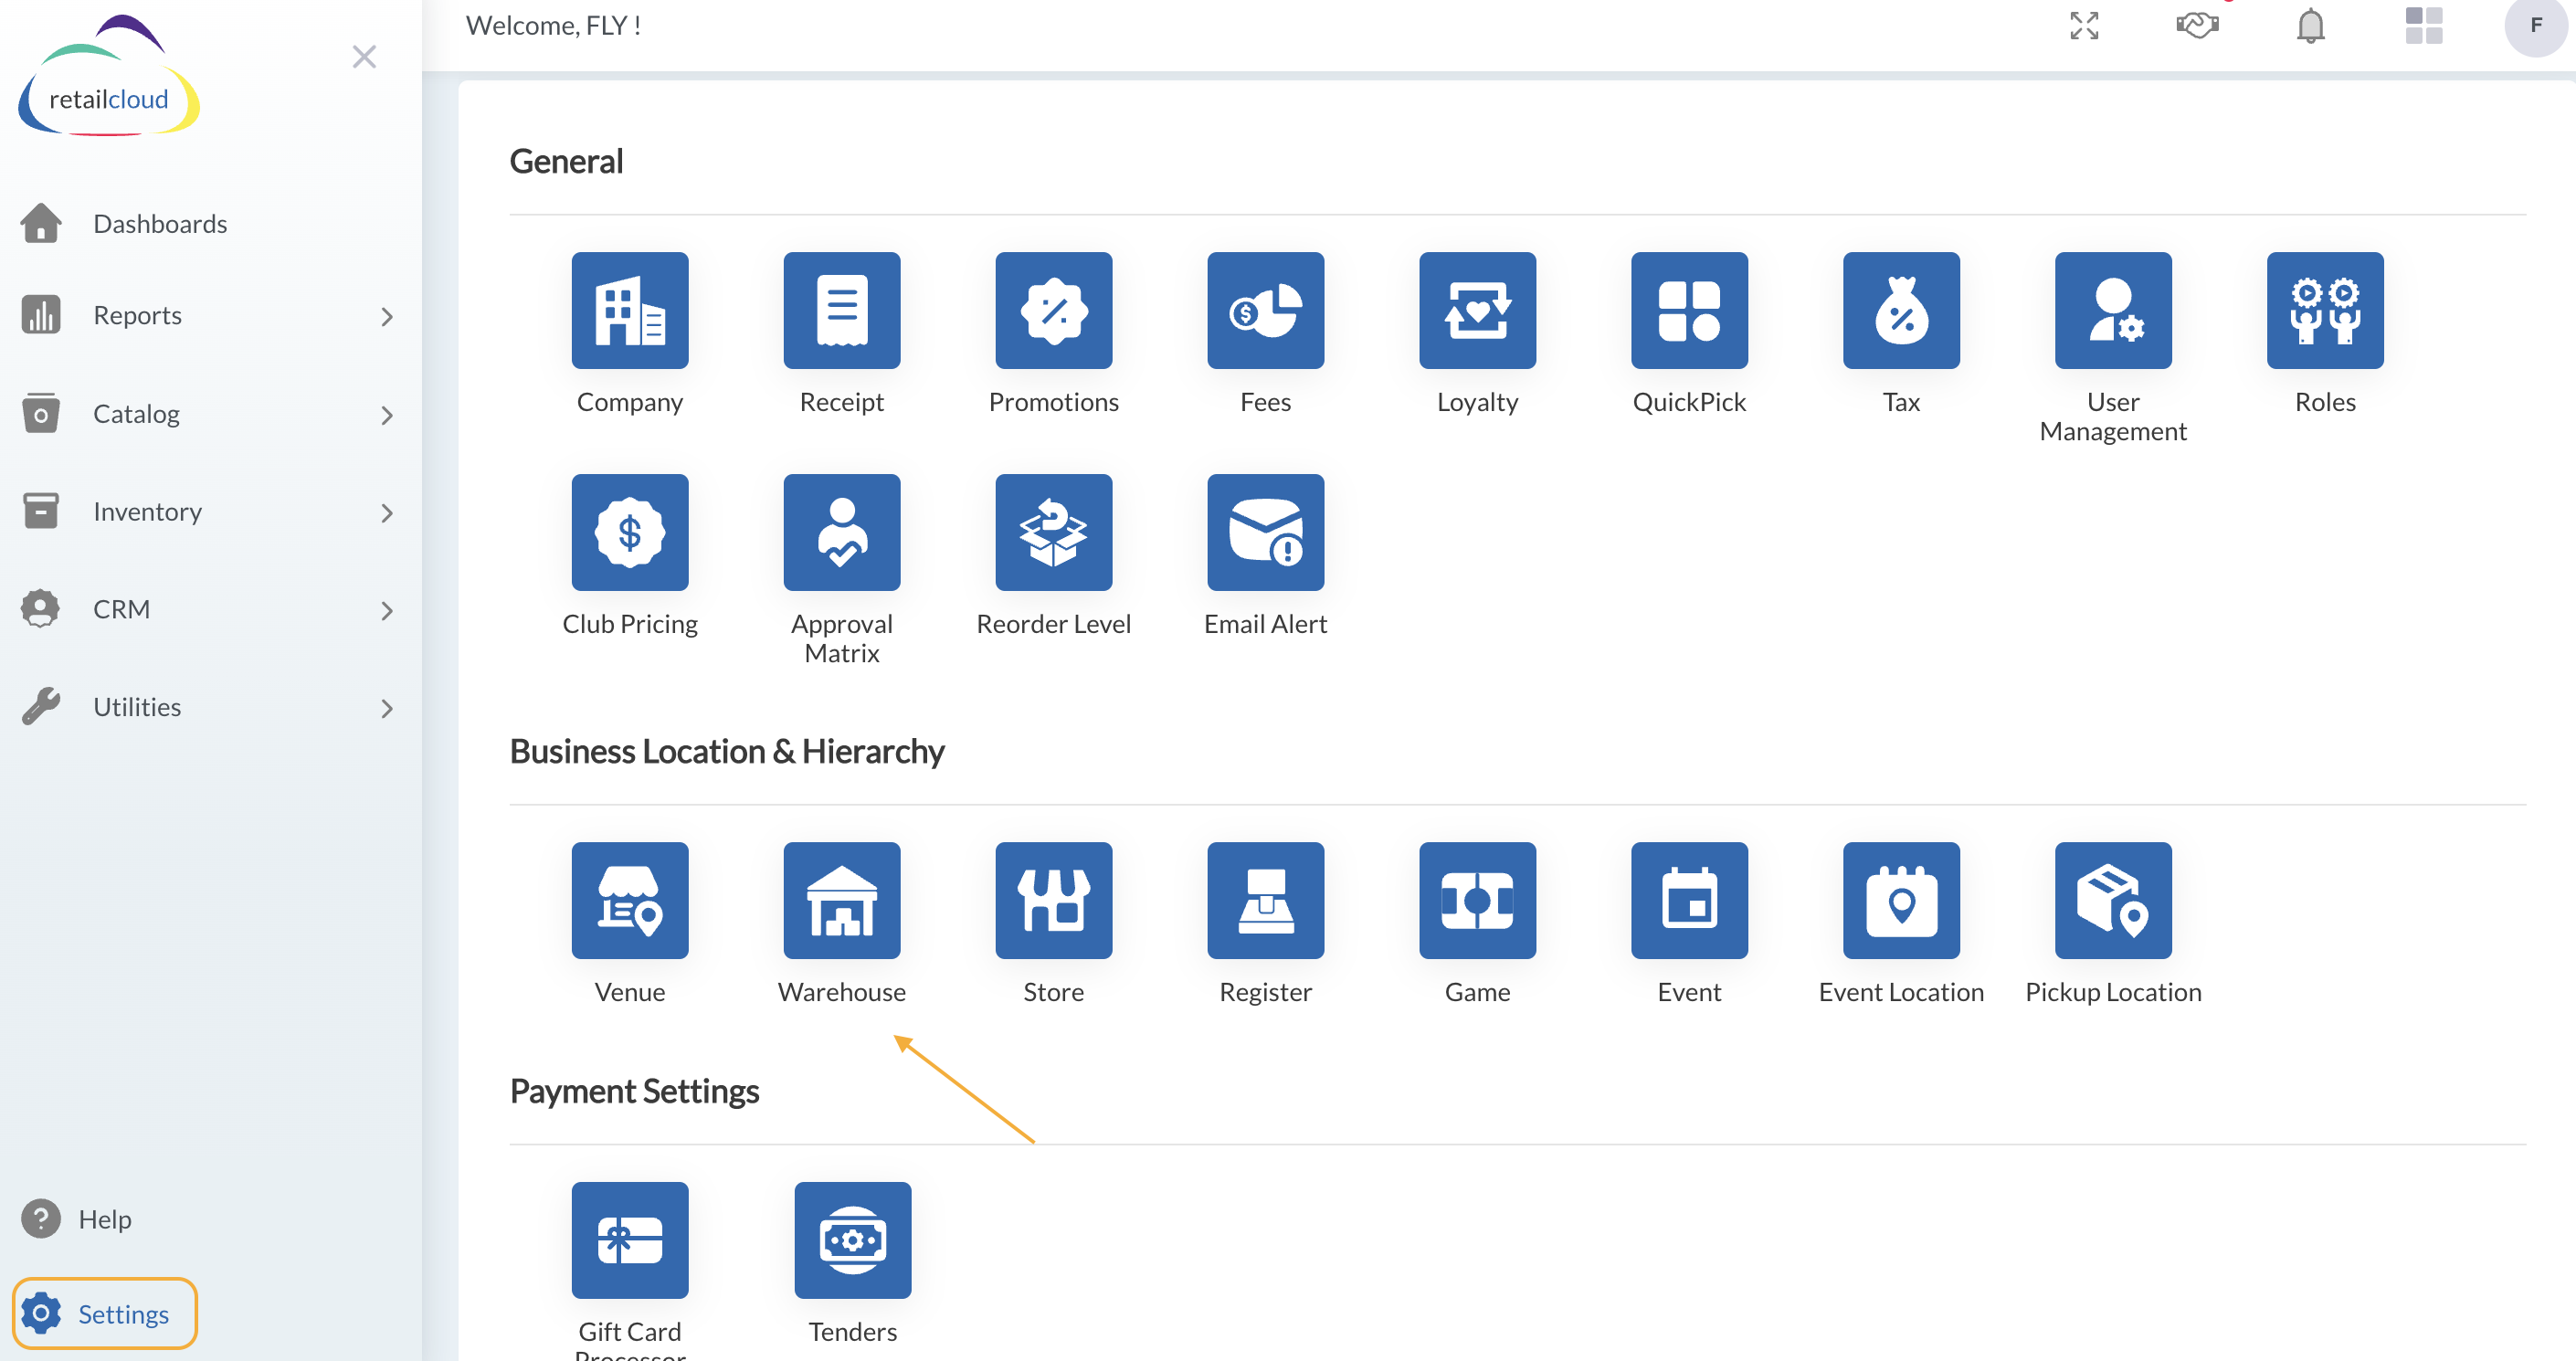
Task: Open the apps grid icon in header
Action: click(2424, 25)
